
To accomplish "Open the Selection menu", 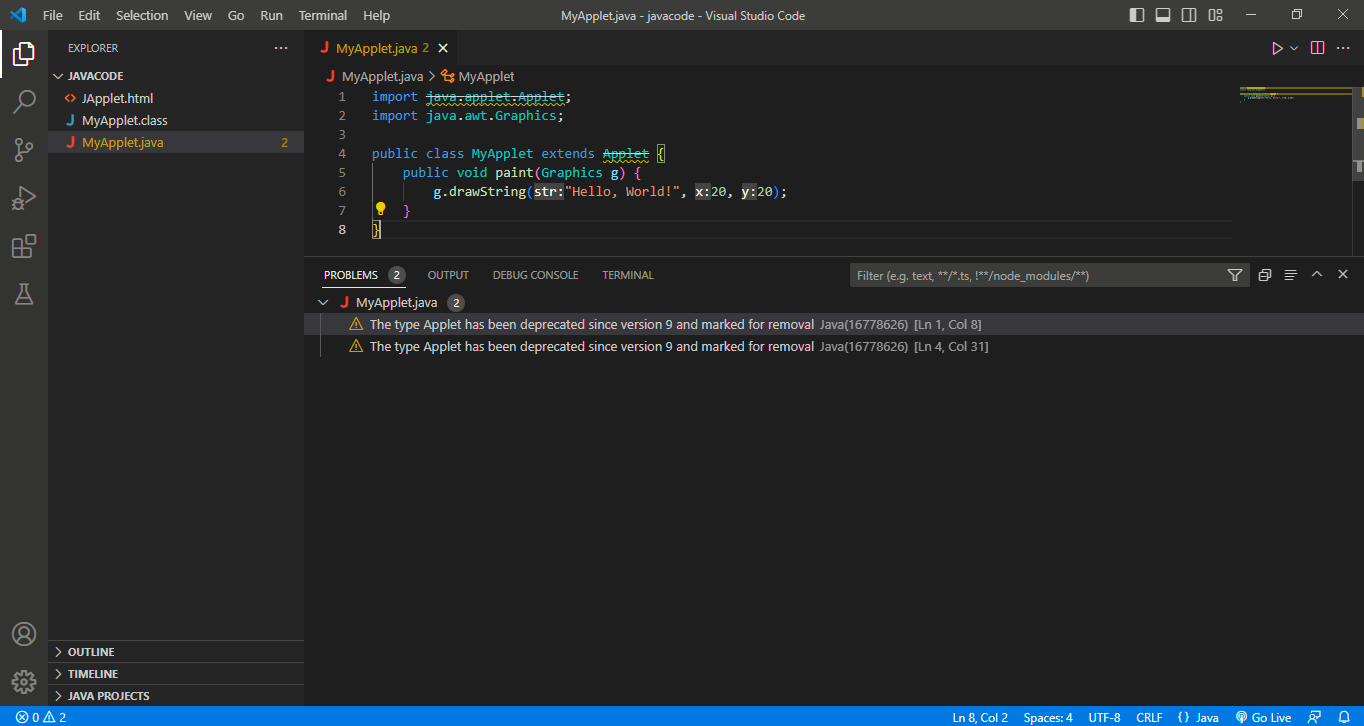I will pos(142,15).
